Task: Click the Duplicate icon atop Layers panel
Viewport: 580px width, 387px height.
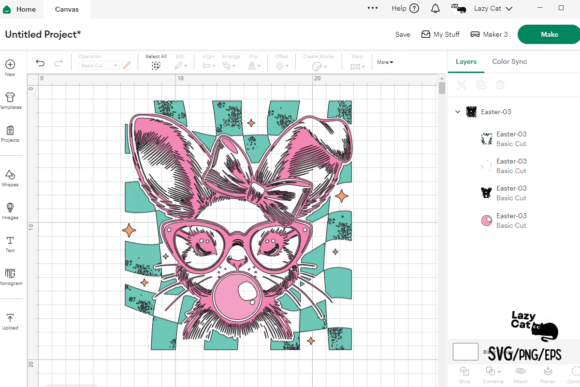Action: (480, 85)
